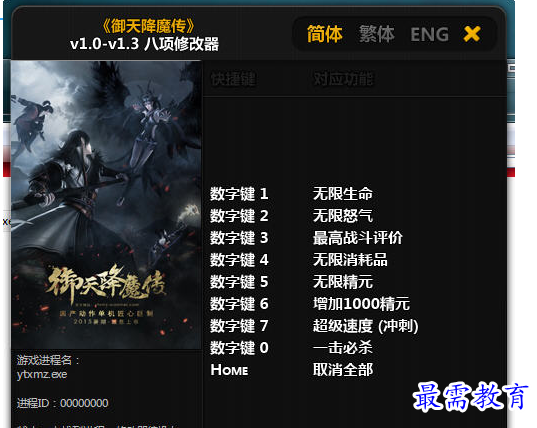Click the 对应功能 column header
Screen dimensions: 537x428
(x=343, y=79)
